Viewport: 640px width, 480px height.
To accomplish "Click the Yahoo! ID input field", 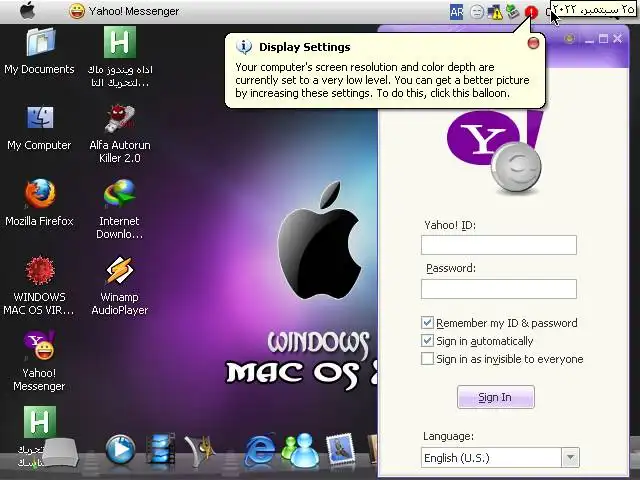I will (499, 245).
